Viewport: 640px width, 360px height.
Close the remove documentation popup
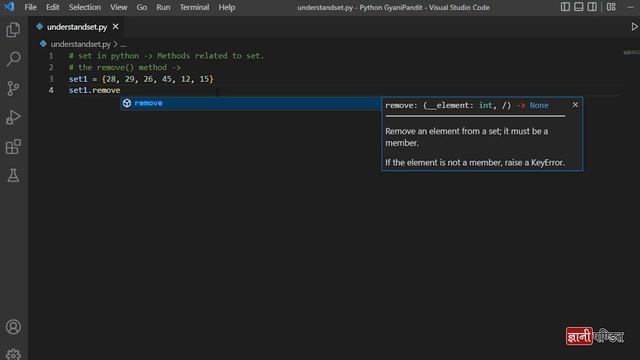coord(575,105)
